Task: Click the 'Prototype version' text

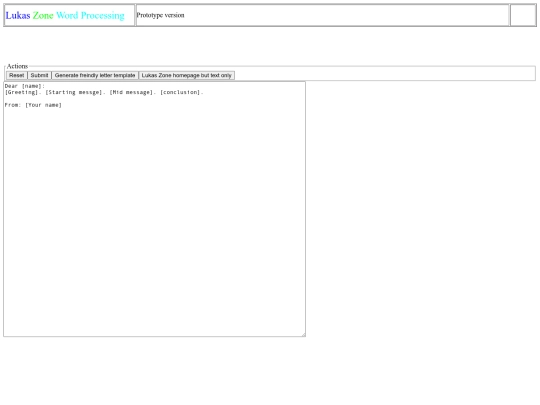Action: pyautogui.click(x=160, y=15)
